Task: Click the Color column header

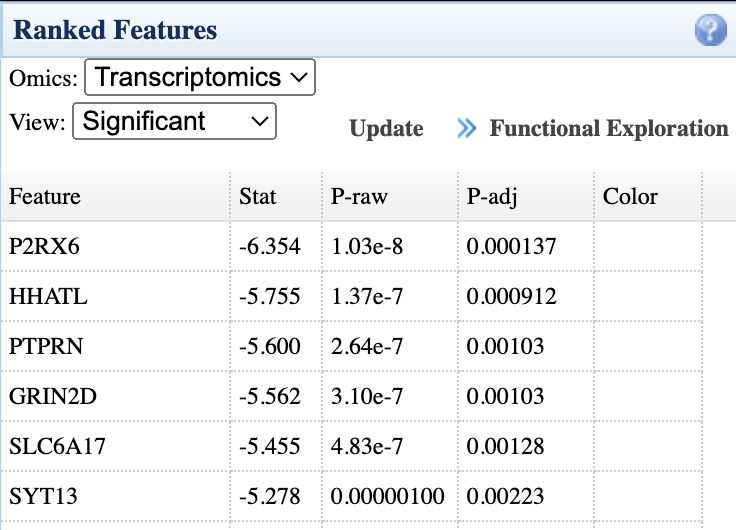Action: pyautogui.click(x=630, y=197)
